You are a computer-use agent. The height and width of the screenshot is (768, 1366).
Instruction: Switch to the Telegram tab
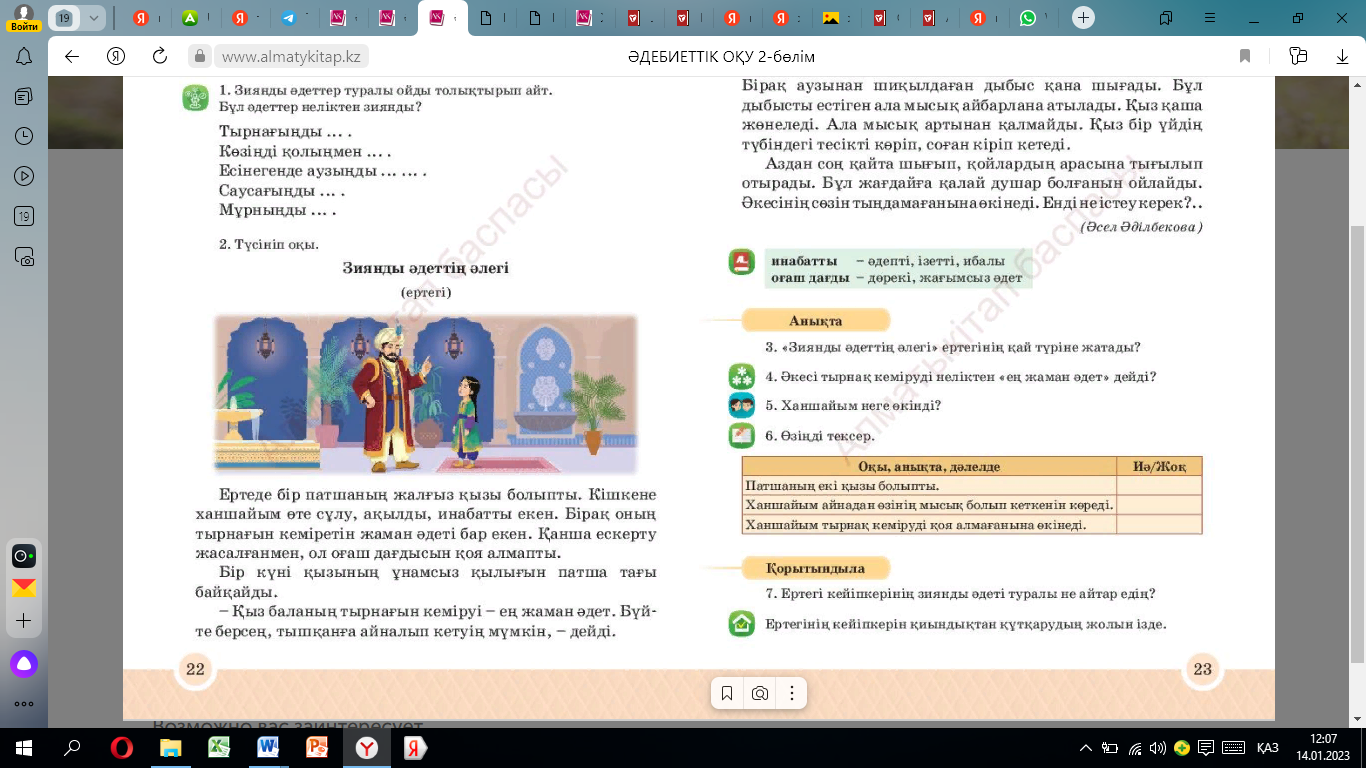point(288,18)
